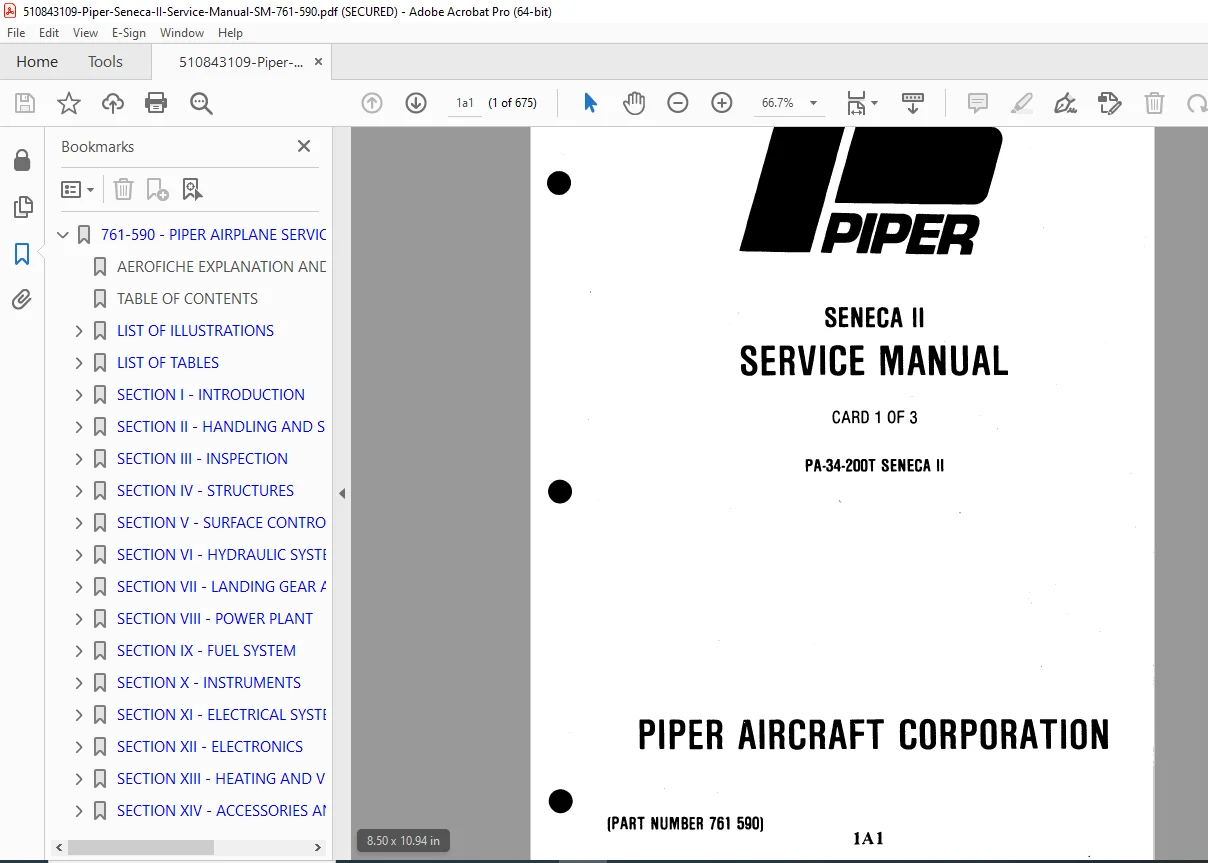Open the Window menu
Image resolution: width=1208 pixels, height=863 pixels.
[x=182, y=33]
